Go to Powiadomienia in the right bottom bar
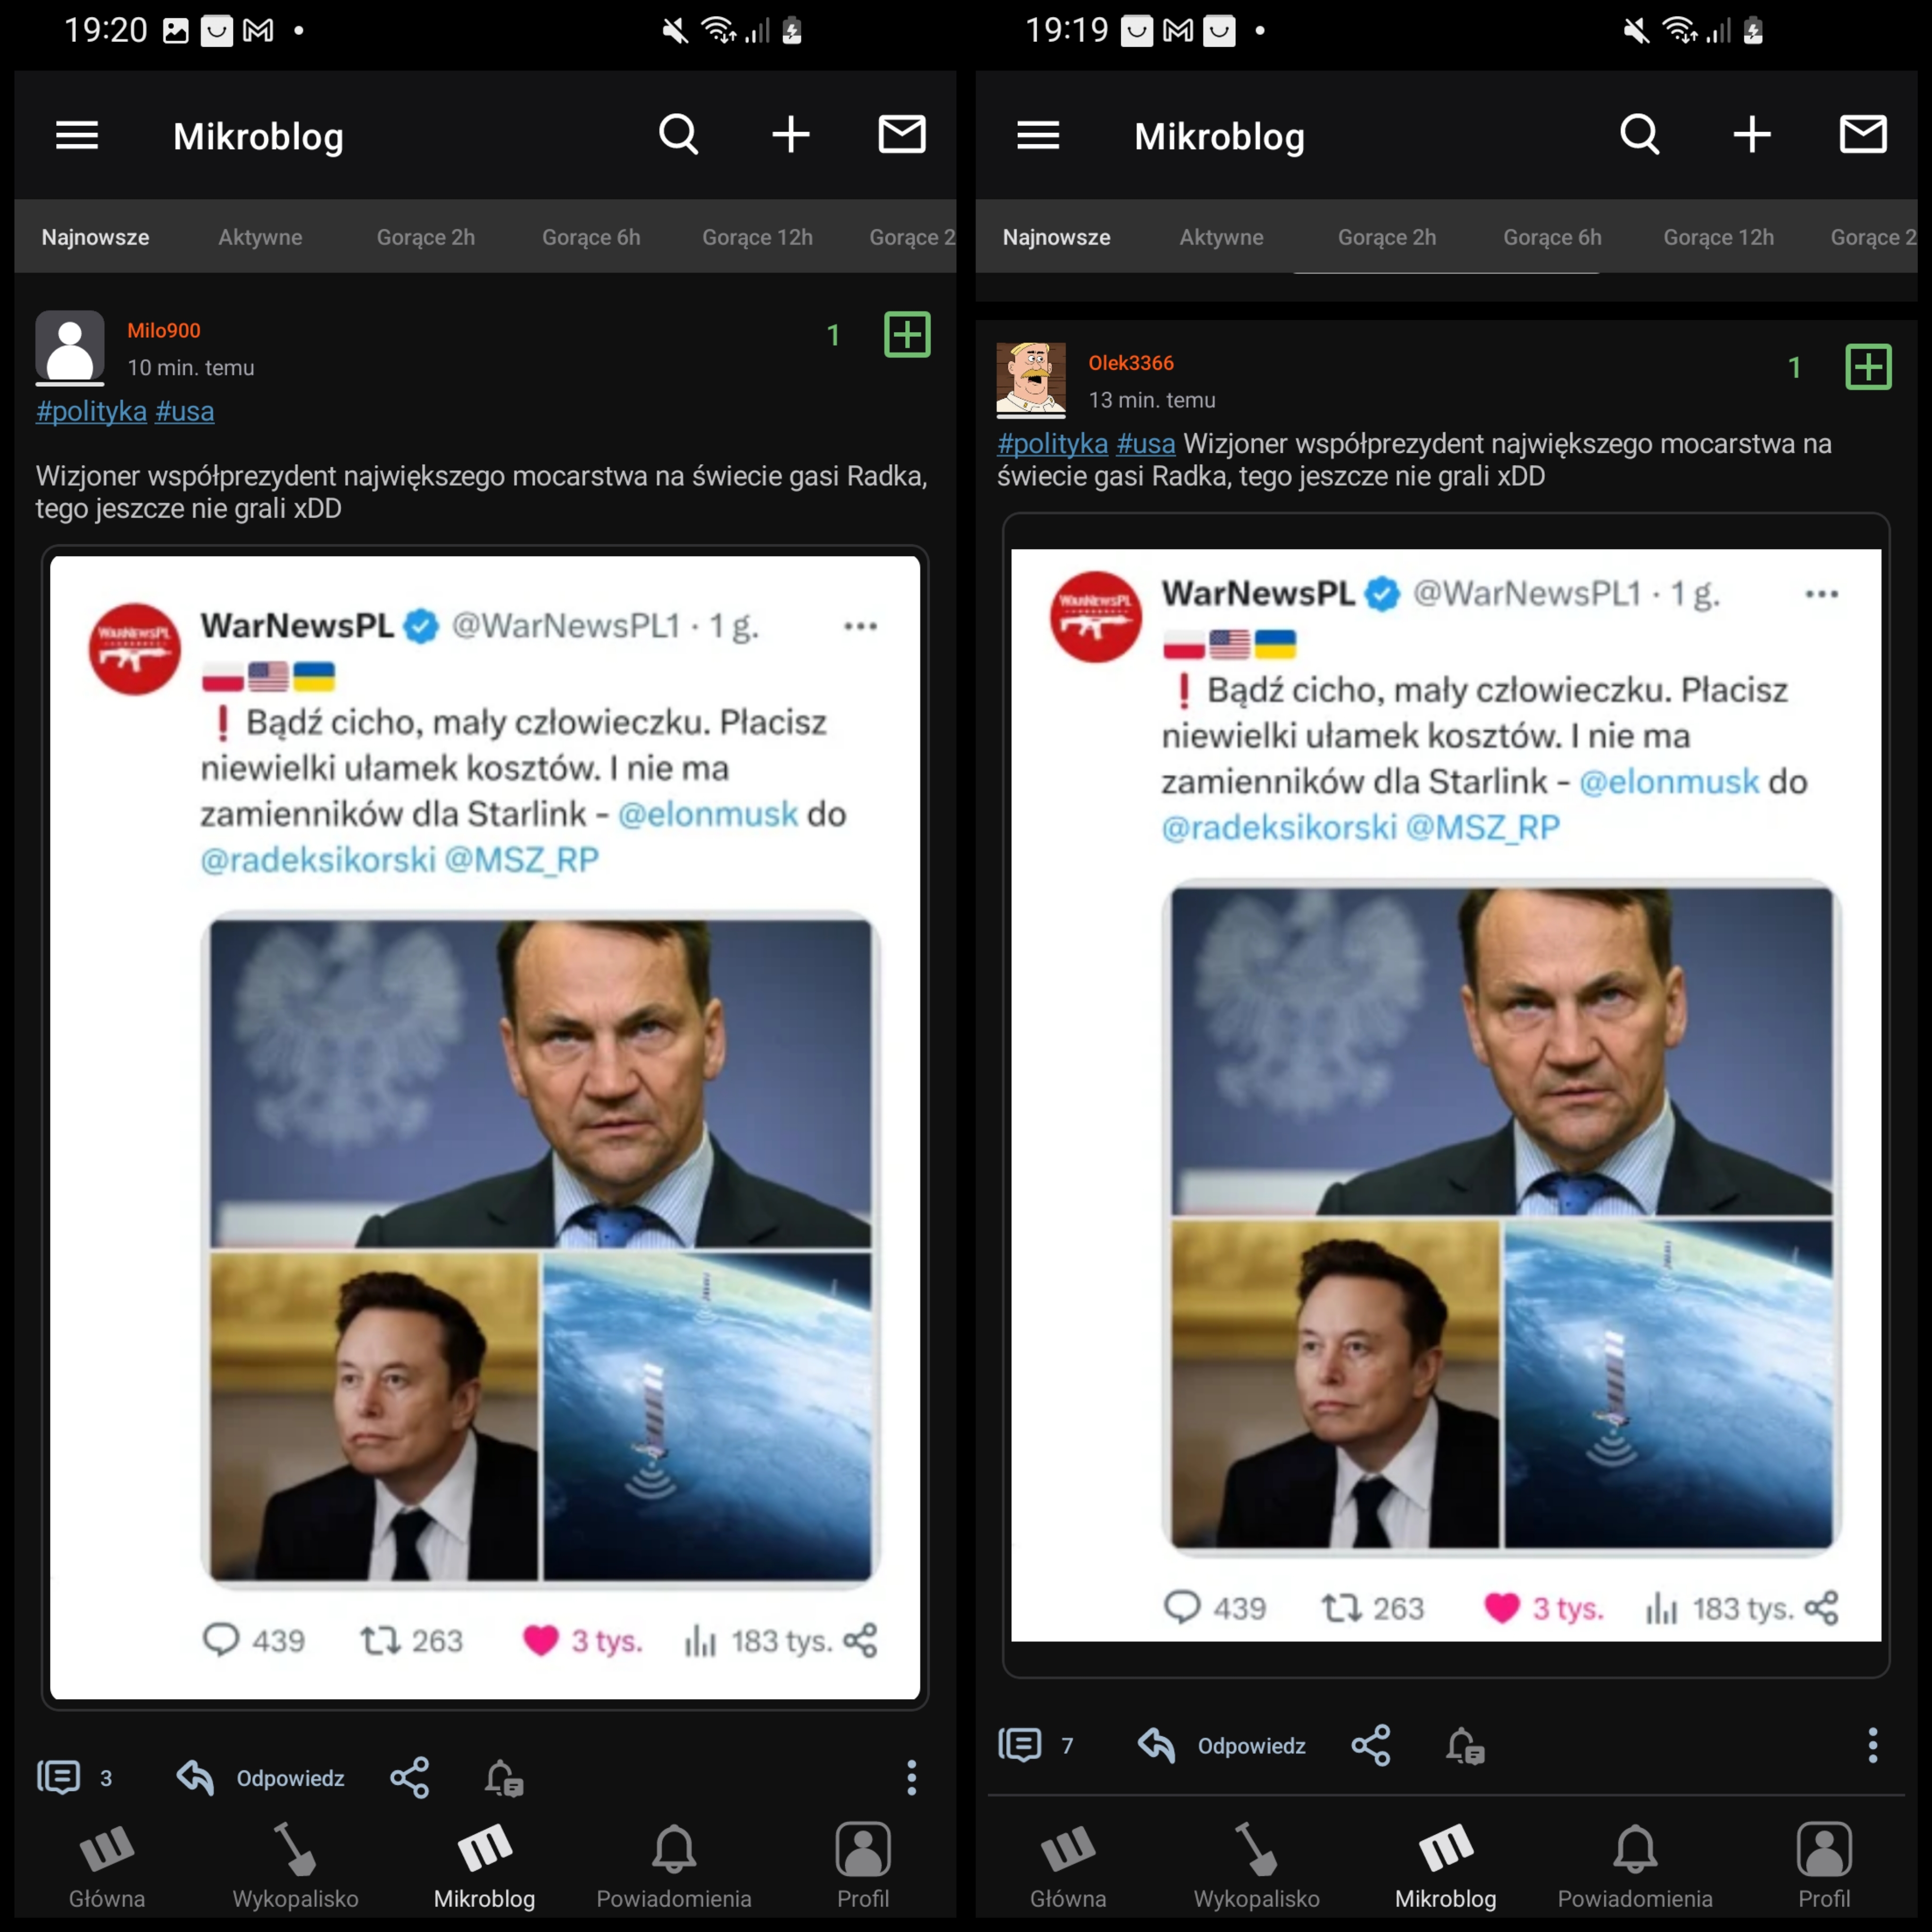This screenshot has height=1932, width=1932. pos(1635,1866)
